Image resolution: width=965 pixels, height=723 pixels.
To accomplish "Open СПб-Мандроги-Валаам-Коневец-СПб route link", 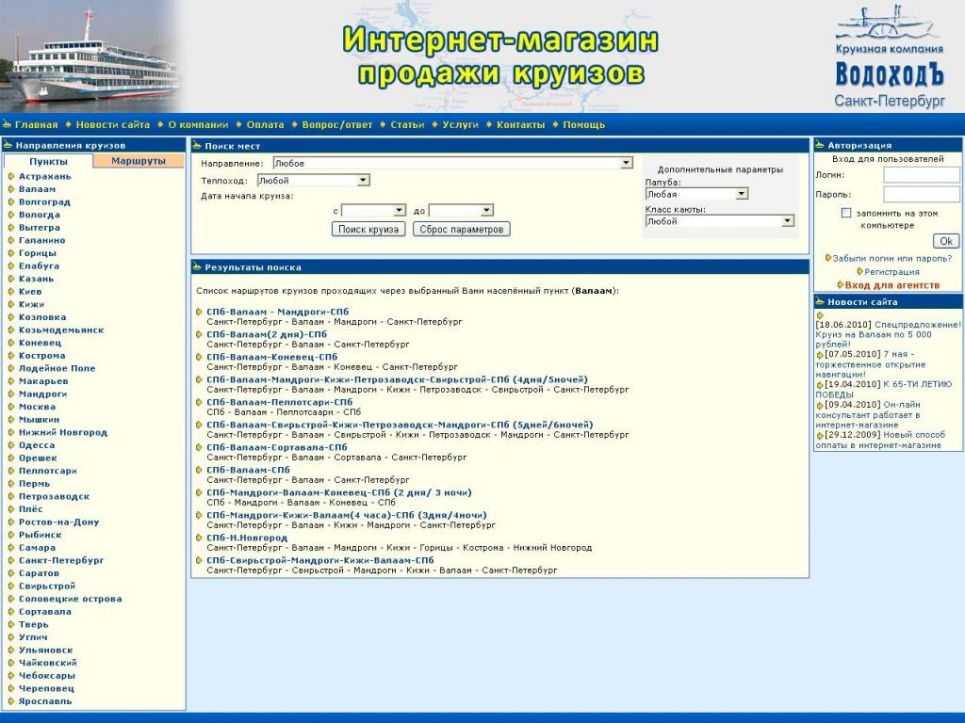I will click(x=339, y=493).
